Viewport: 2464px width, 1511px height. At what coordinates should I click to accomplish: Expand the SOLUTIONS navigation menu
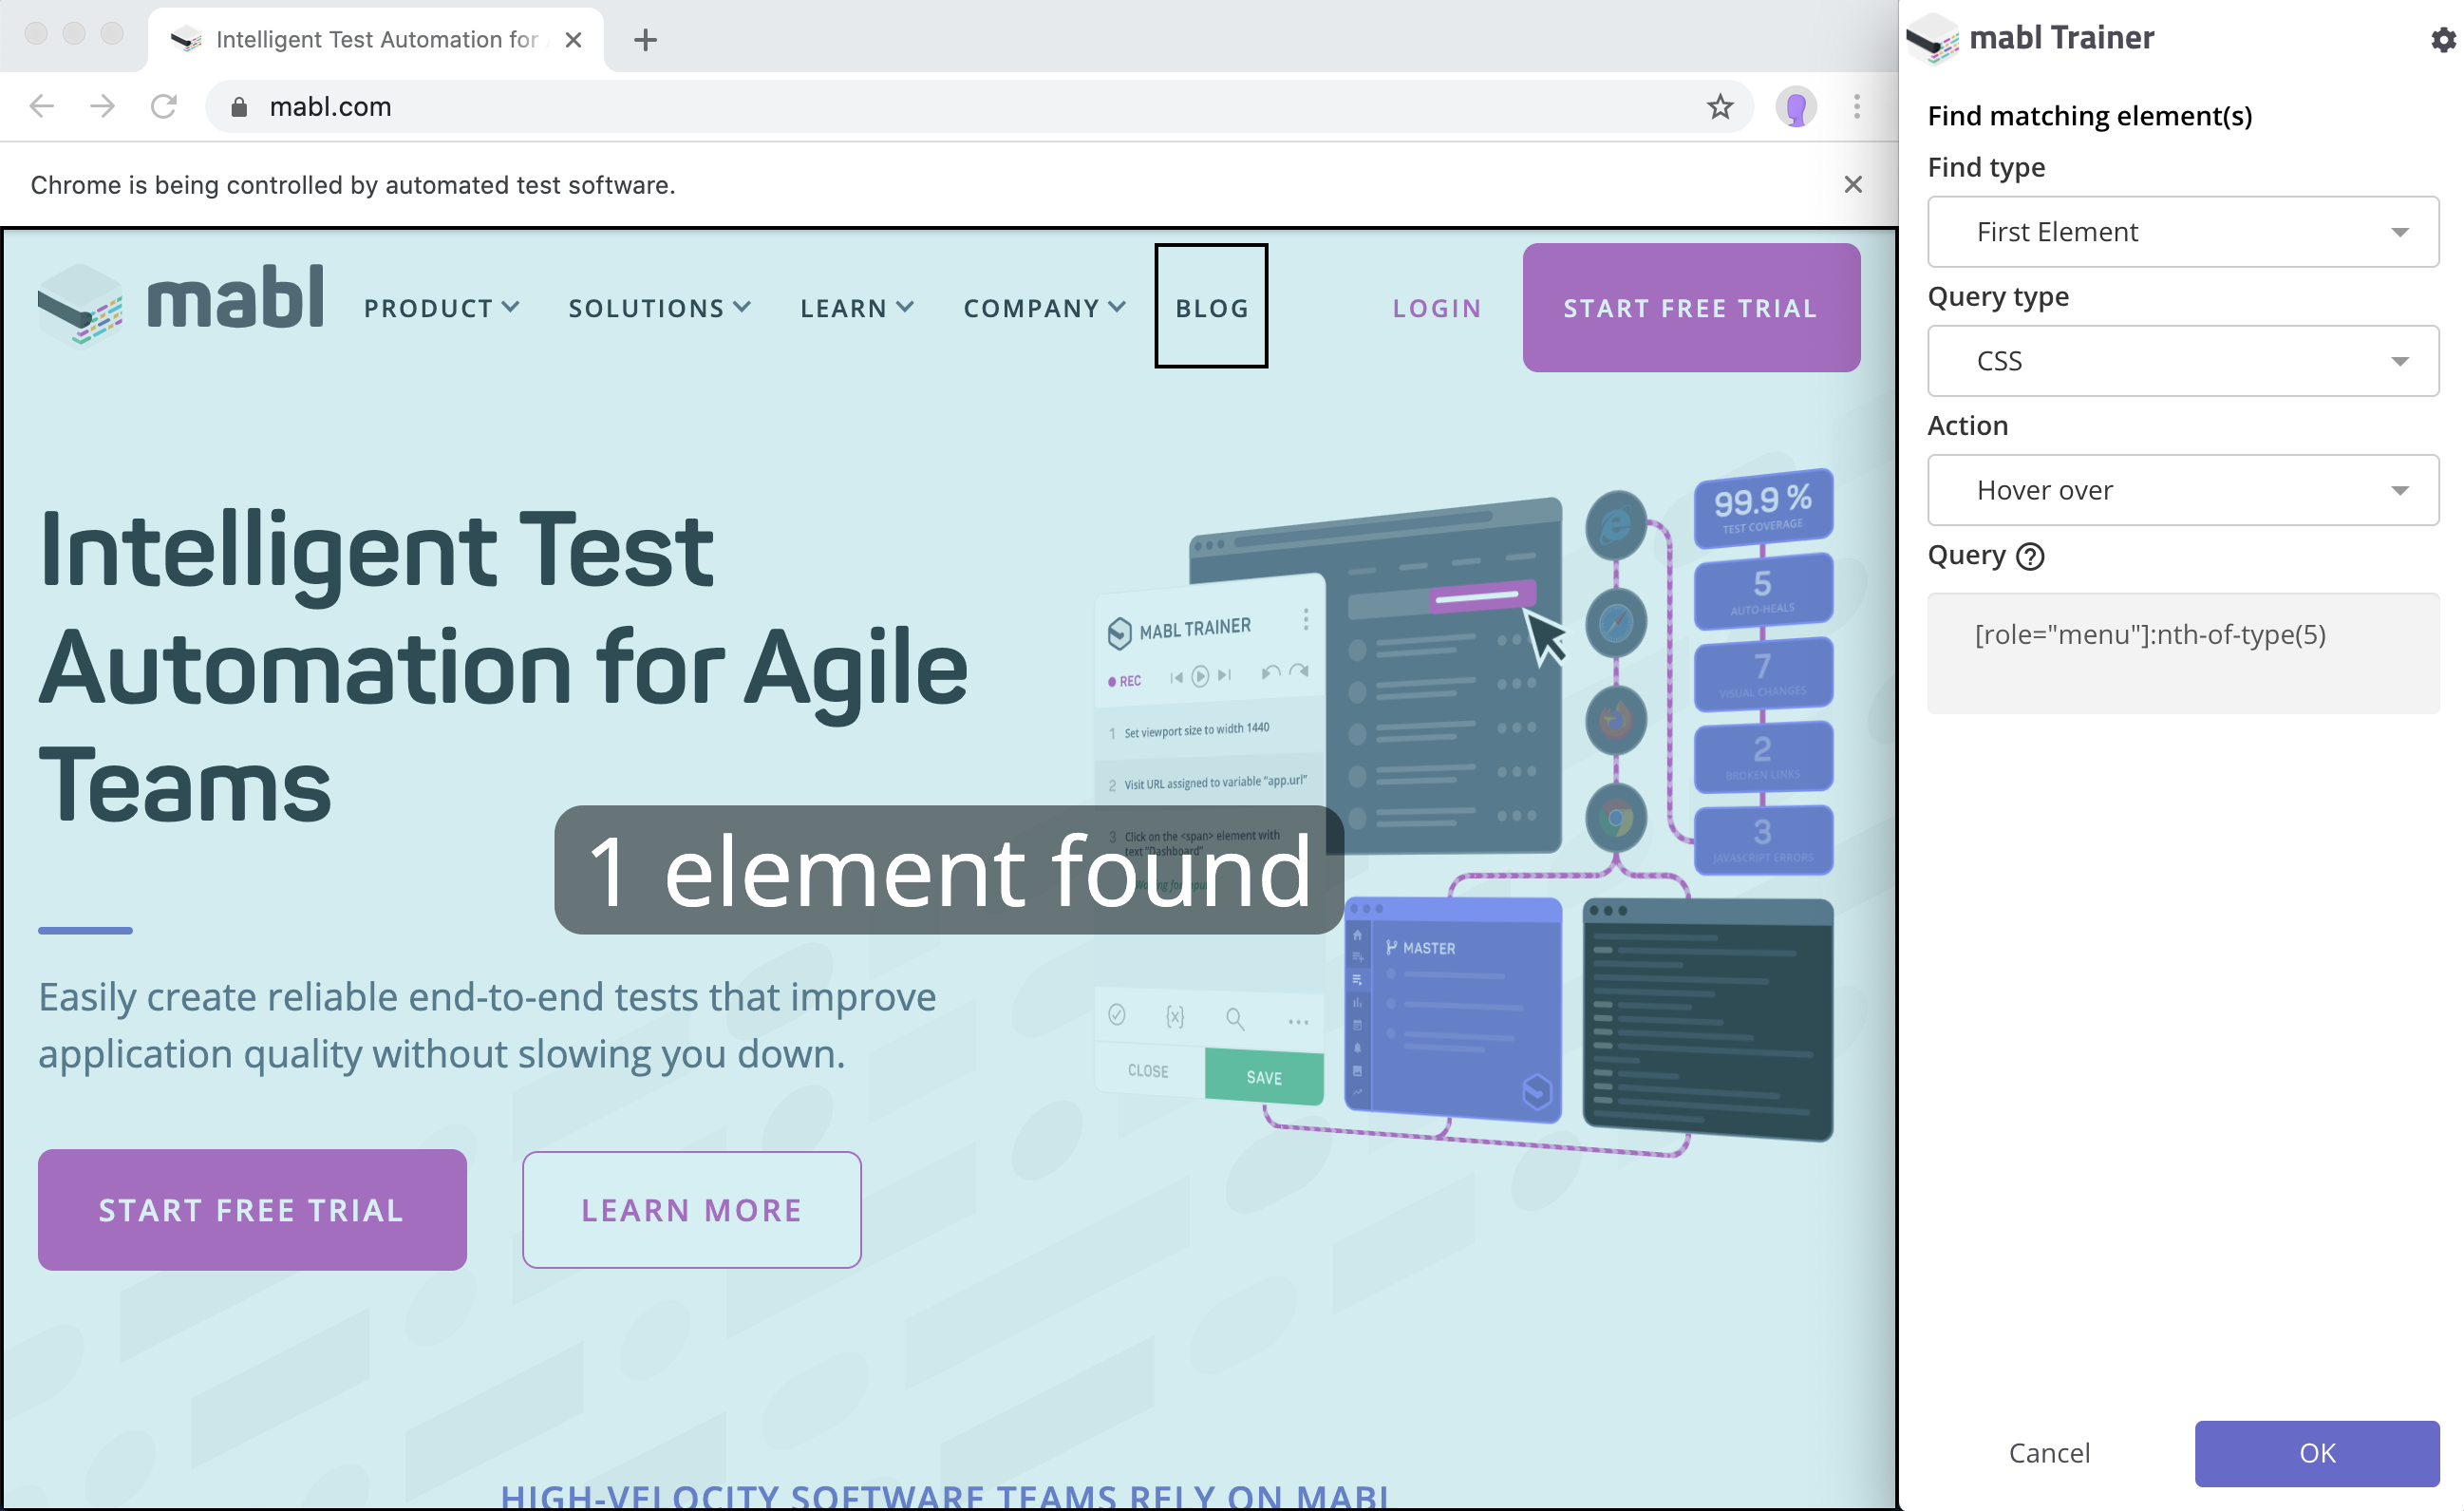point(659,308)
